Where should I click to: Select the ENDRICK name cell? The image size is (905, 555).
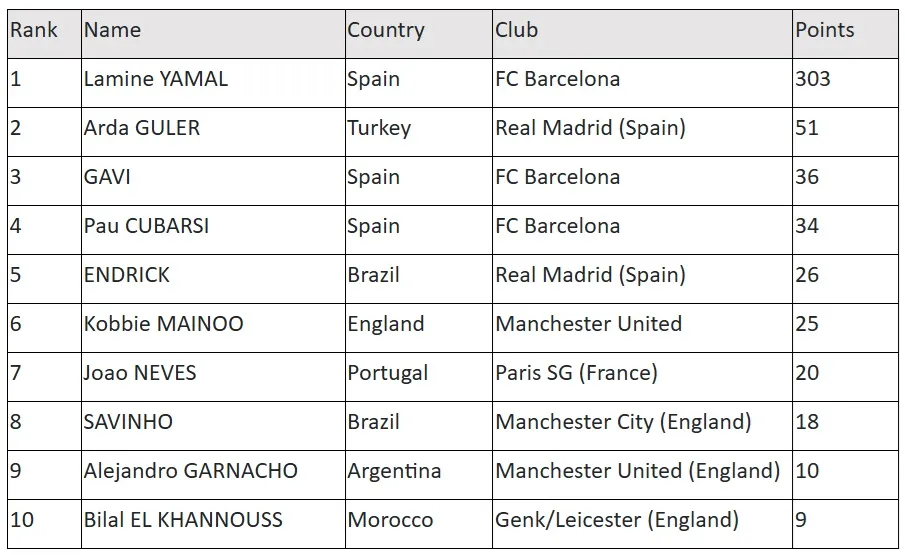127,275
